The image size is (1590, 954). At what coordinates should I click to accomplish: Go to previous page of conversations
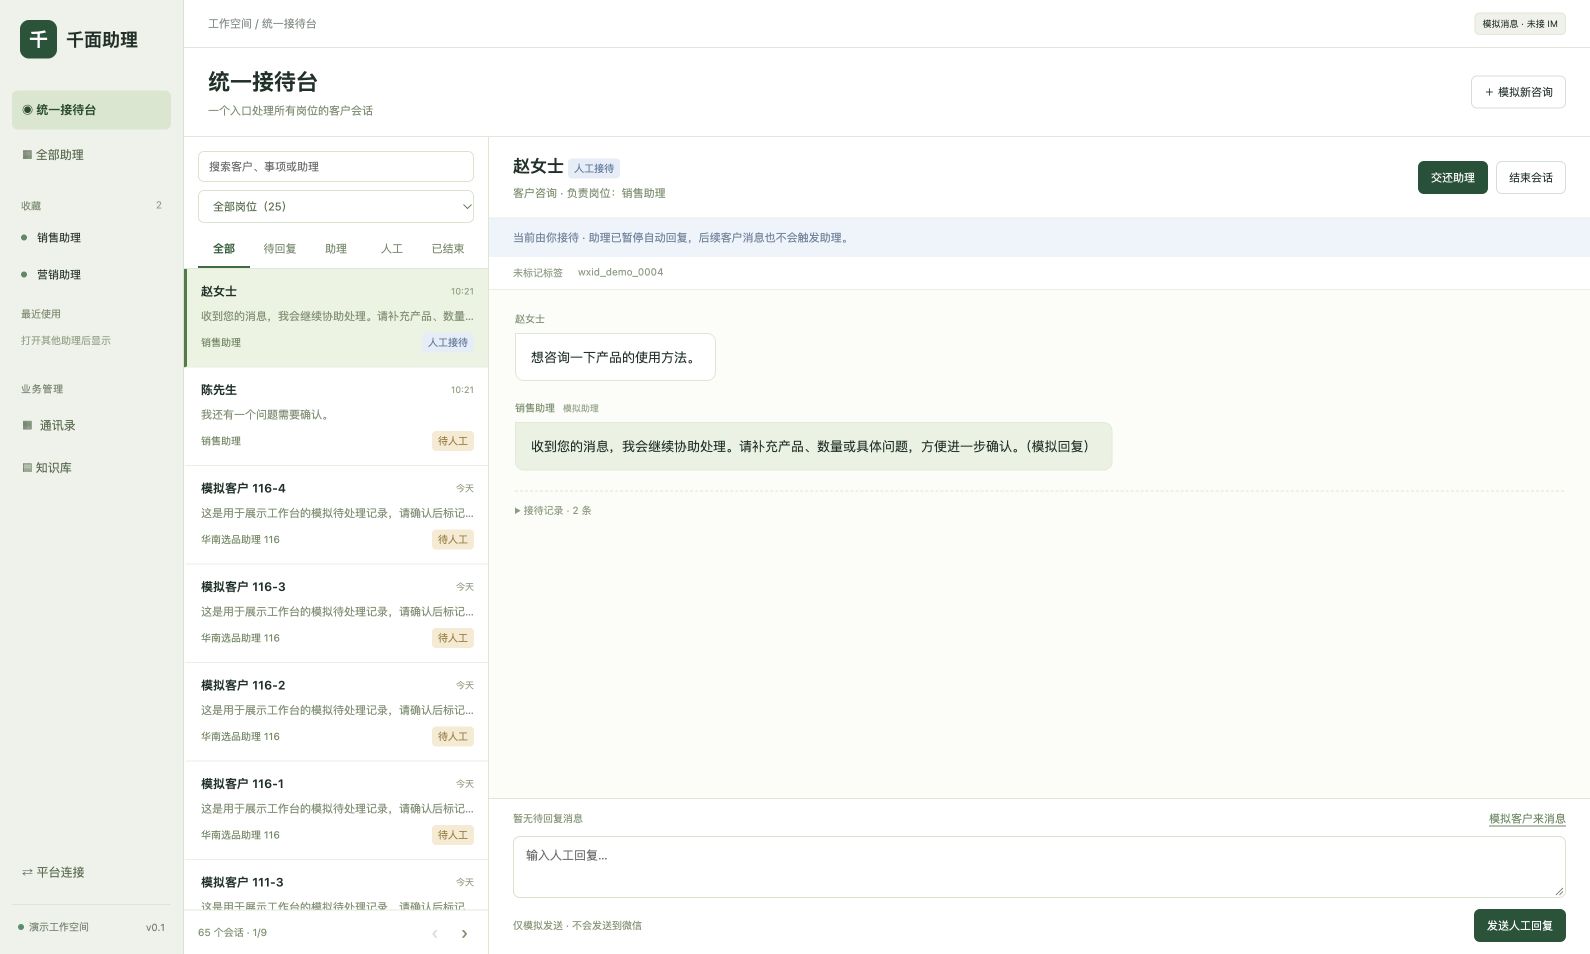coord(435,934)
